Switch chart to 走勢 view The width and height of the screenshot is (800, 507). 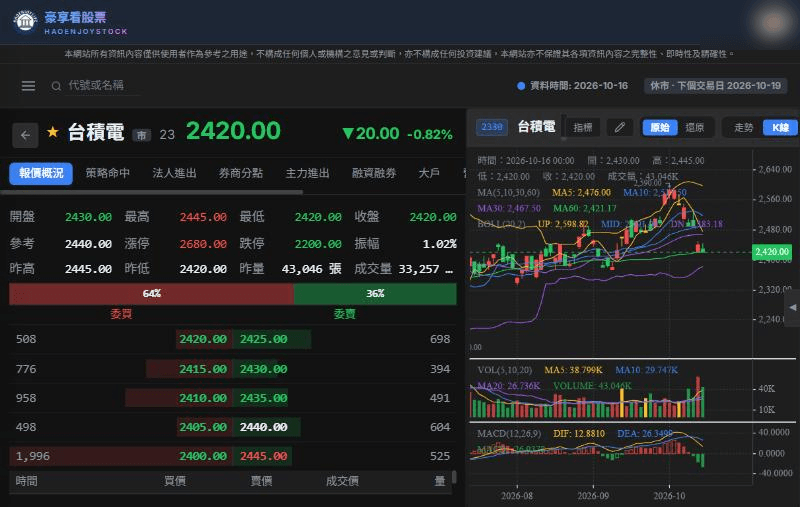click(743, 128)
